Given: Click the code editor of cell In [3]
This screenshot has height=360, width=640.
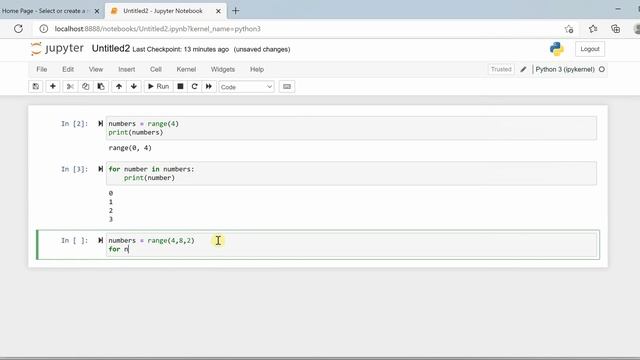Looking at the screenshot, I should tap(351, 173).
